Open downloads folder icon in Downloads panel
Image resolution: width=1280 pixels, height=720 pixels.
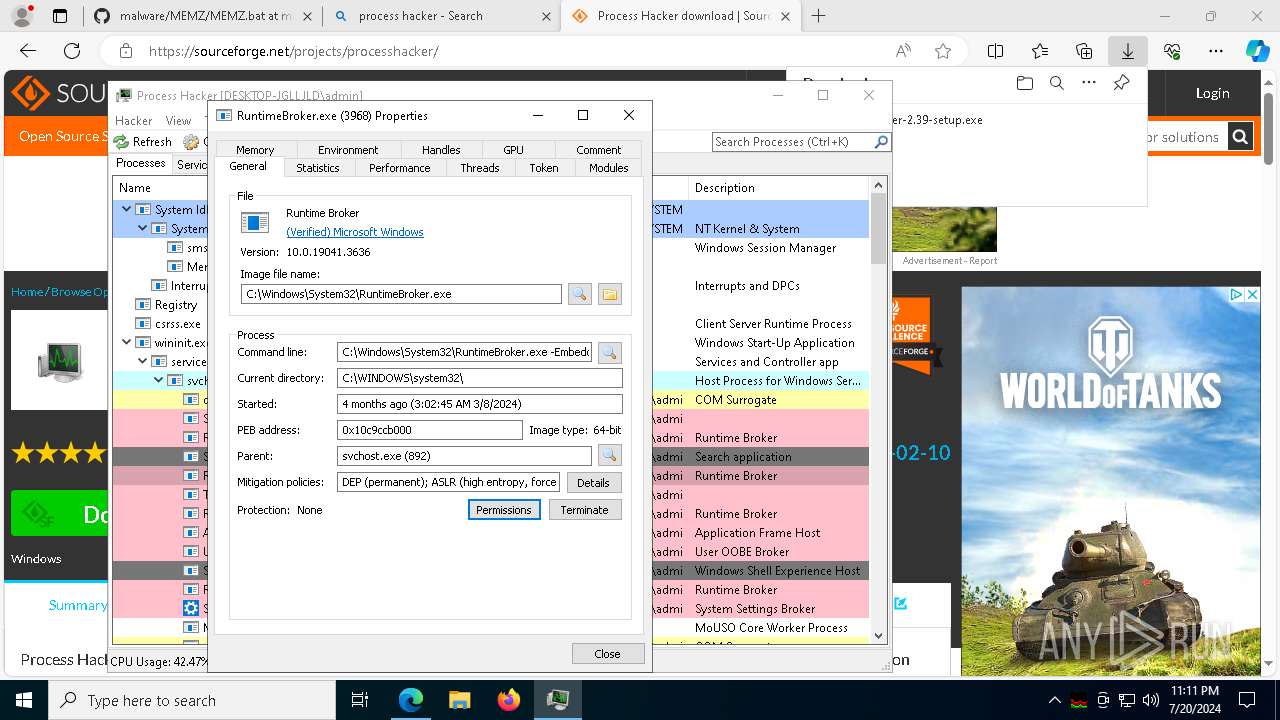click(1024, 83)
